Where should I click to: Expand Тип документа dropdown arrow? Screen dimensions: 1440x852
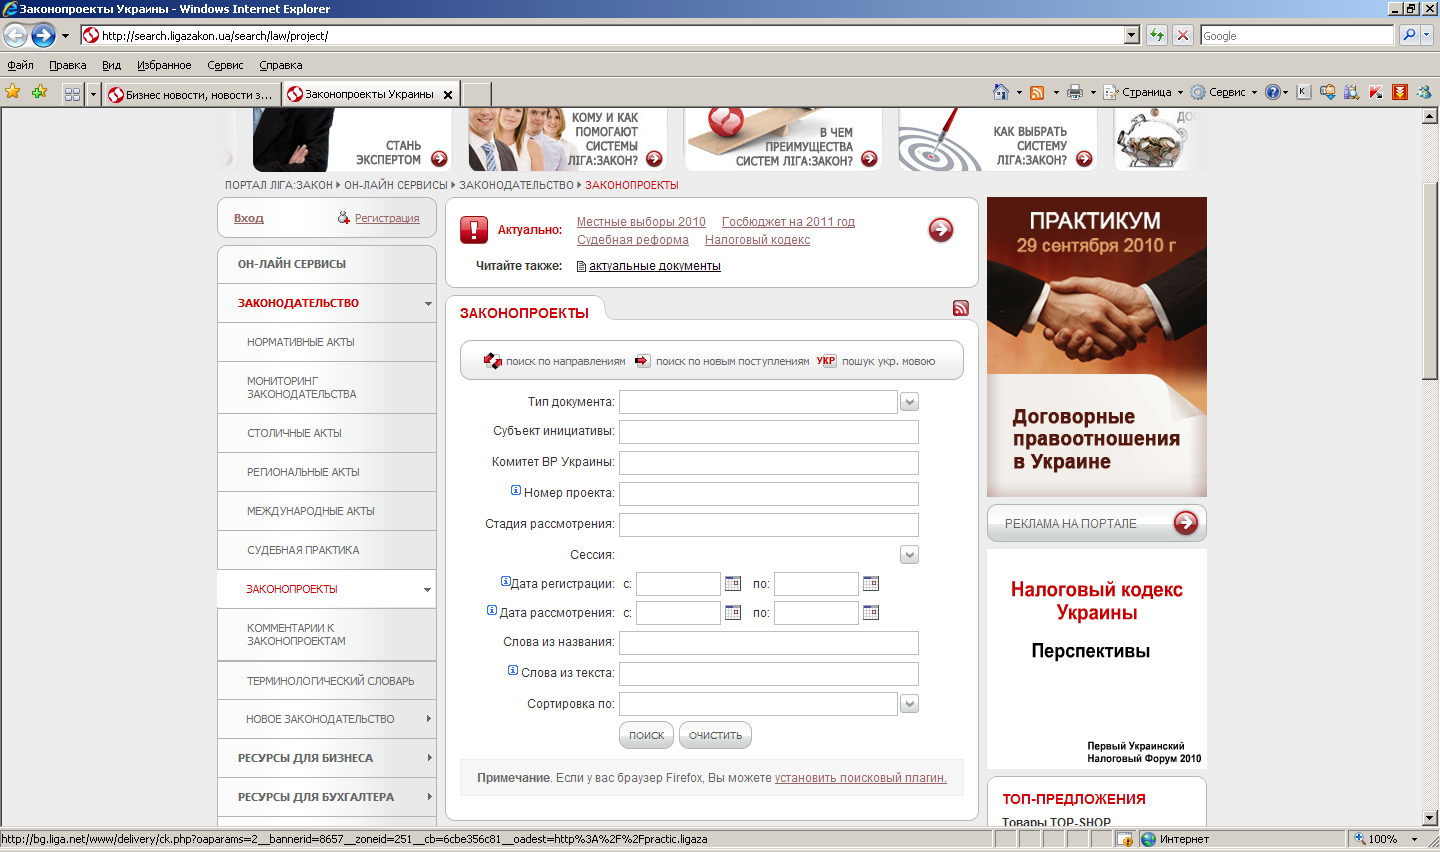(909, 402)
